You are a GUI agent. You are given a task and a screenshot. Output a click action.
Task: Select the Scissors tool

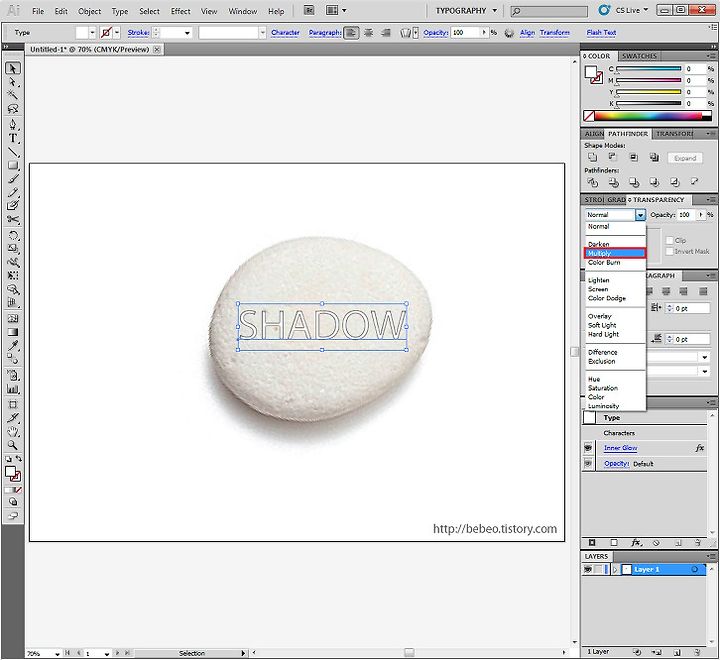tap(13, 220)
